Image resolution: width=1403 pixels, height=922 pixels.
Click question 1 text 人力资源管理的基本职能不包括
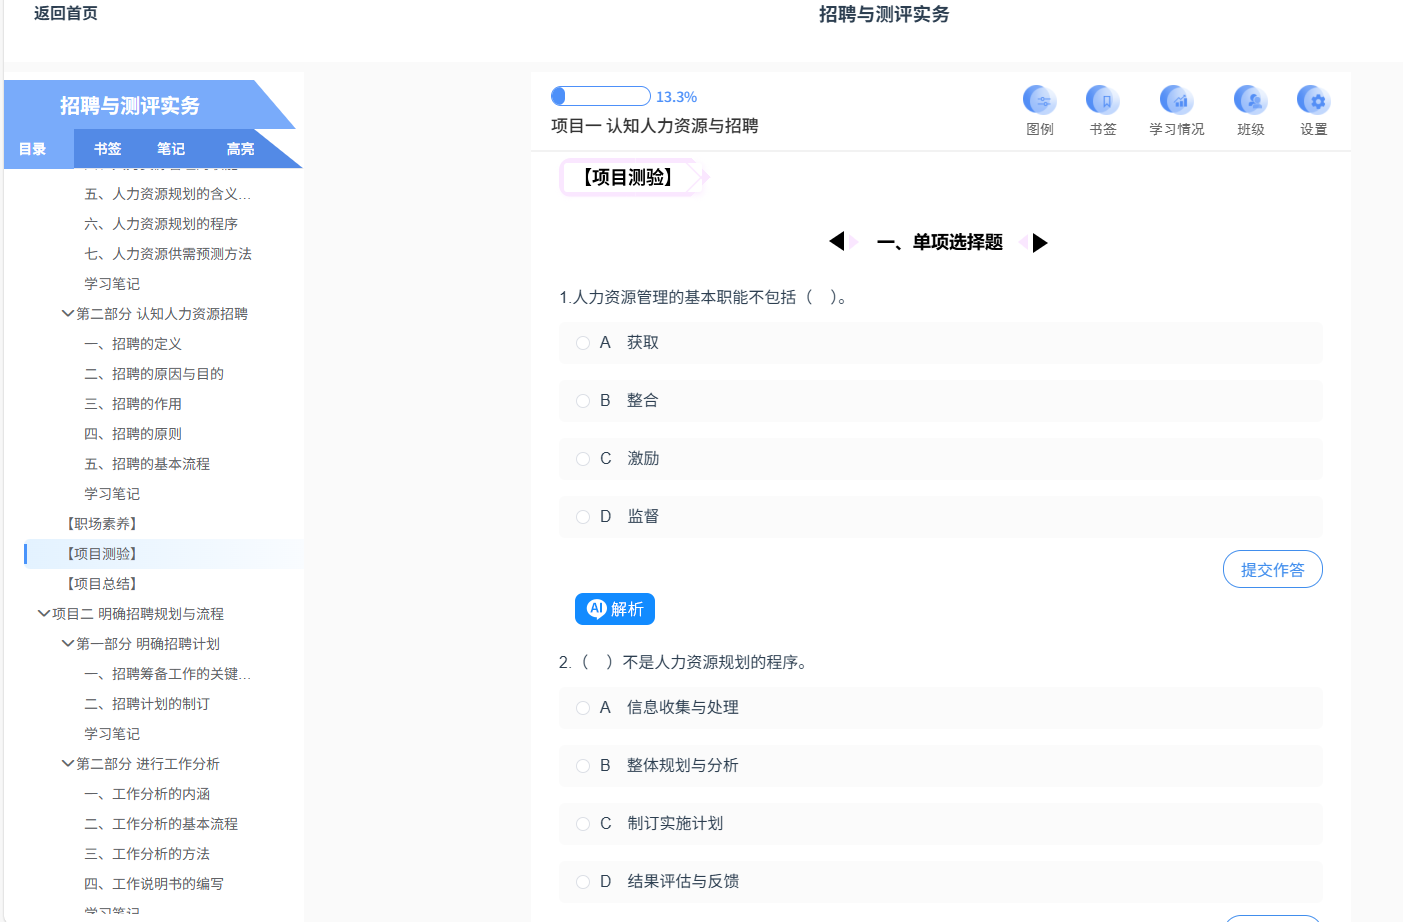point(704,297)
